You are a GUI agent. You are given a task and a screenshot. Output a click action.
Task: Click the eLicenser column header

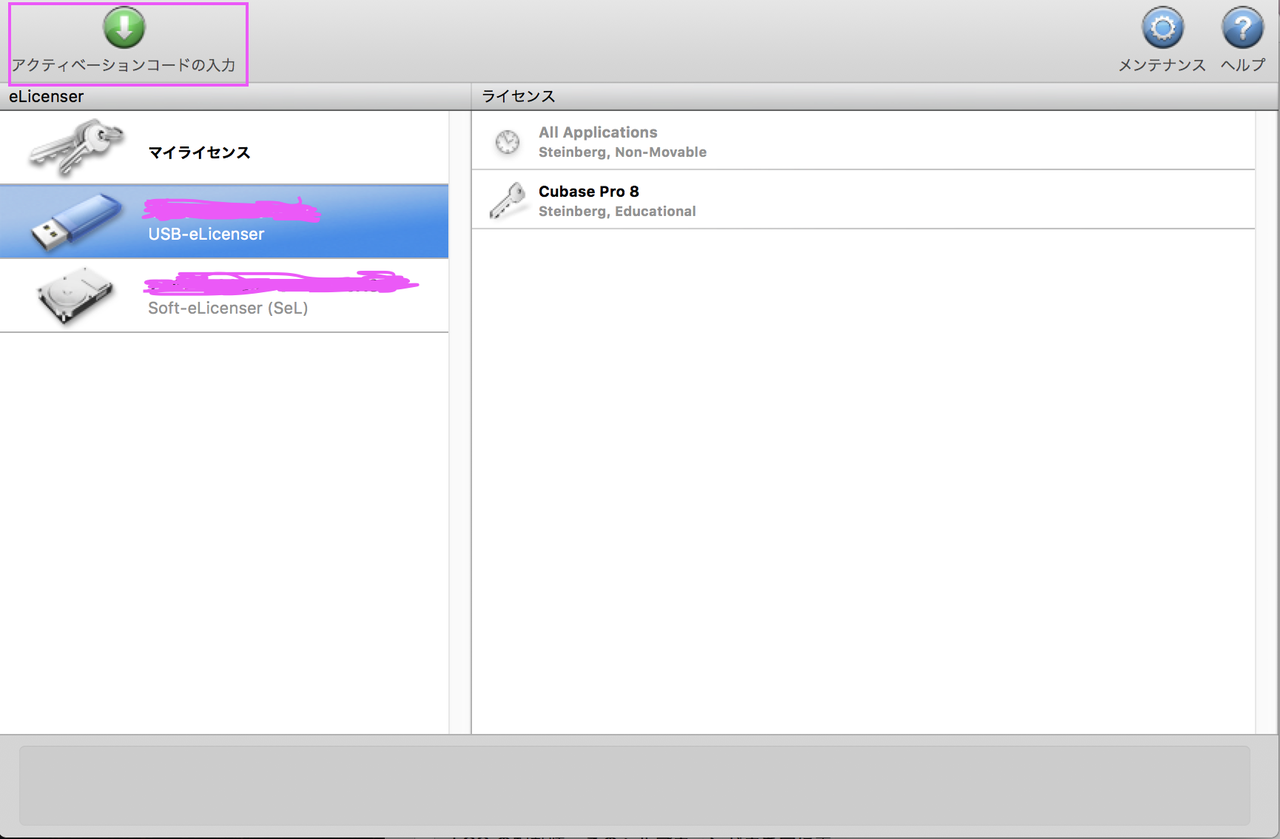pyautogui.click(x=235, y=96)
